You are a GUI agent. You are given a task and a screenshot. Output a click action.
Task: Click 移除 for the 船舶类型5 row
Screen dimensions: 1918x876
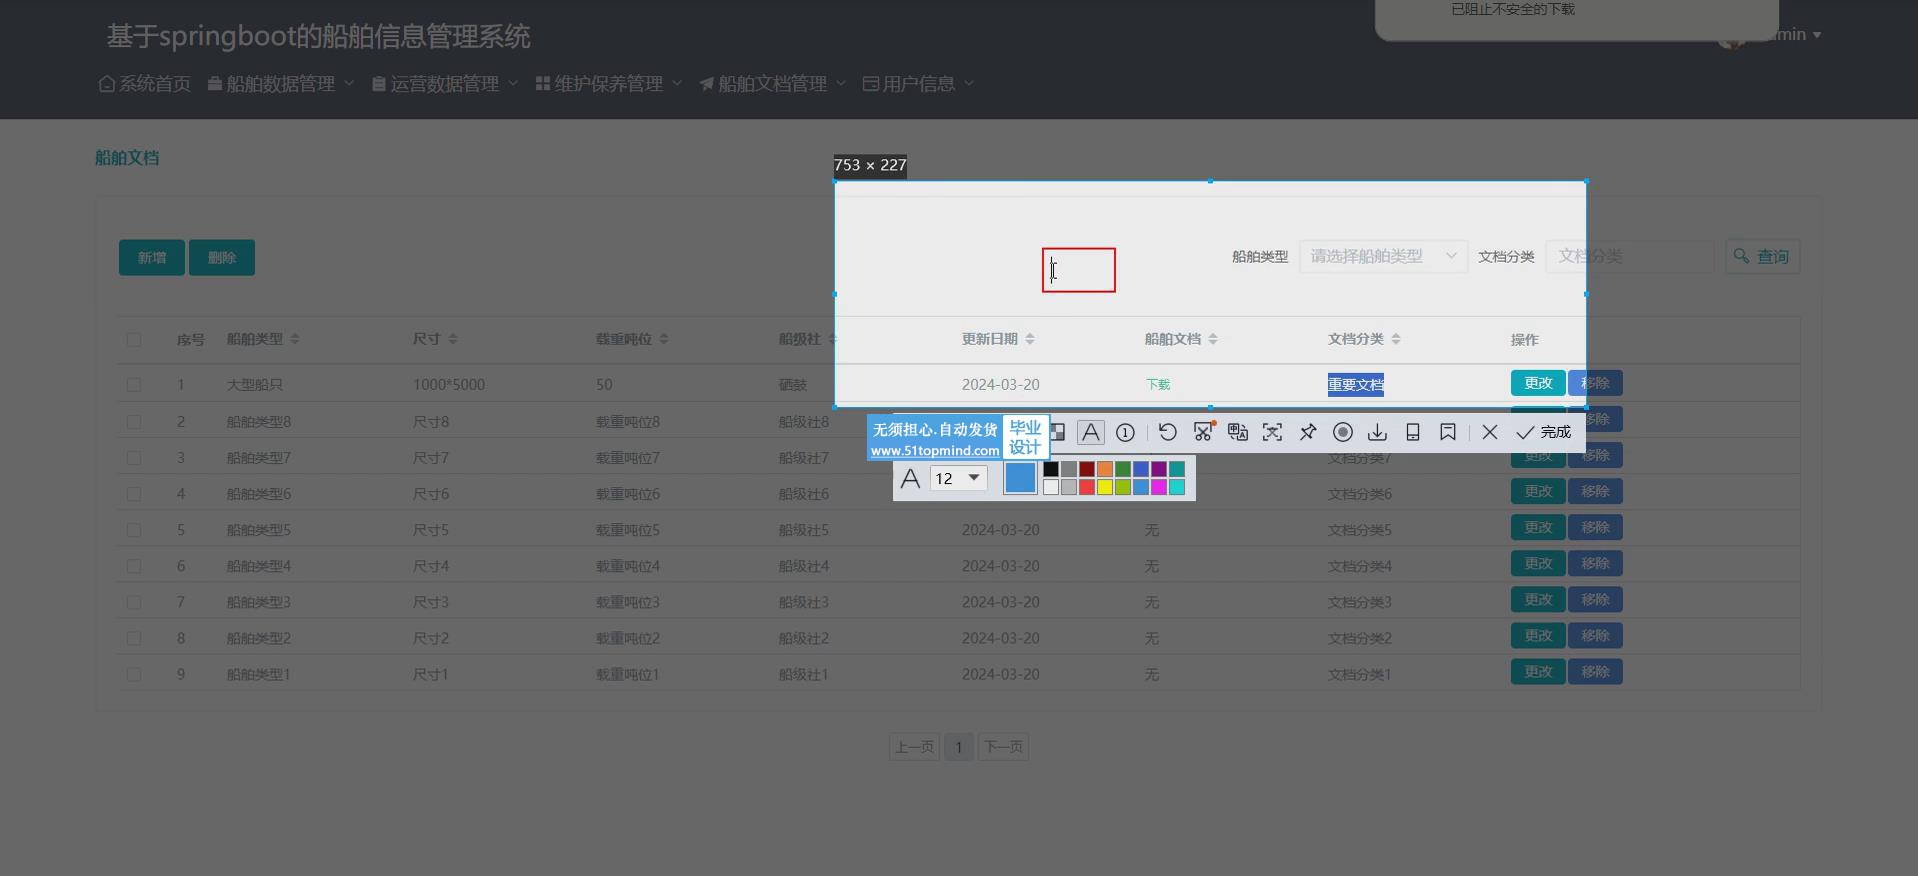[x=1595, y=527]
